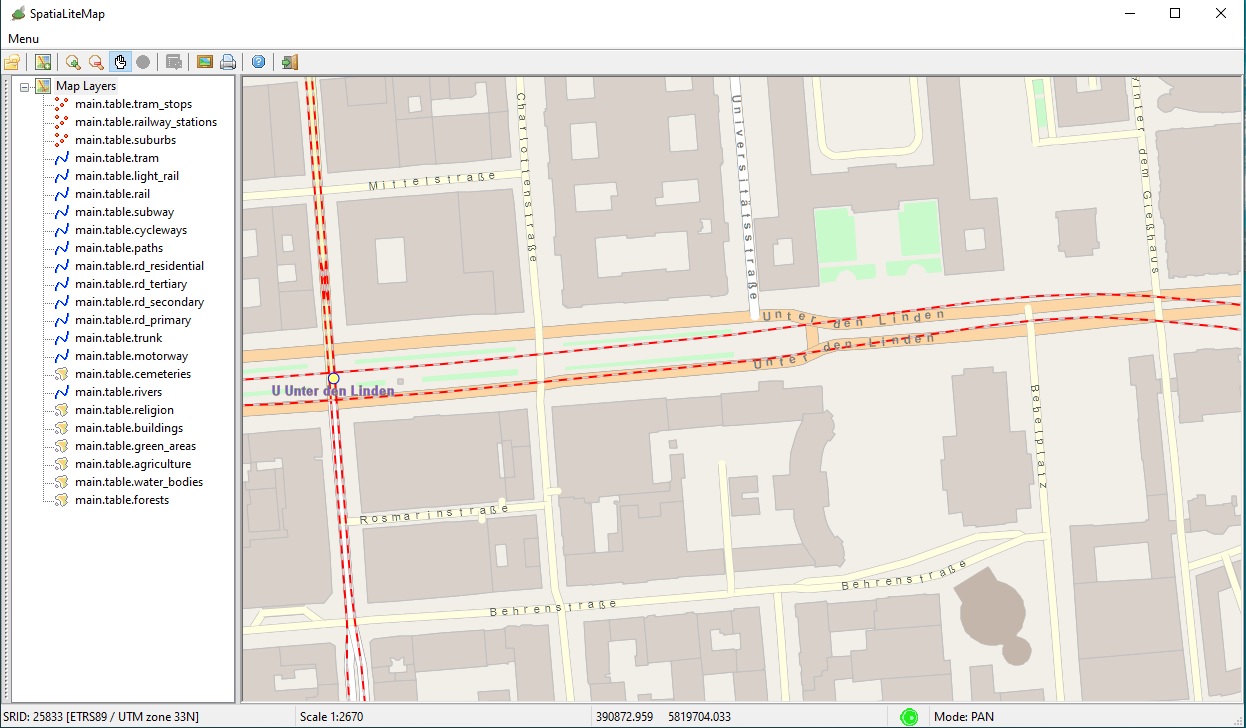This screenshot has width=1246, height=728.
Task: Open the Menu menu
Action: click(23, 38)
